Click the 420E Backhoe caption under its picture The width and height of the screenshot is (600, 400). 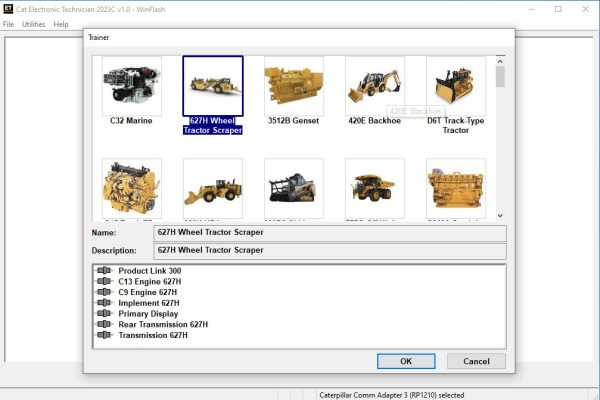tap(375, 121)
